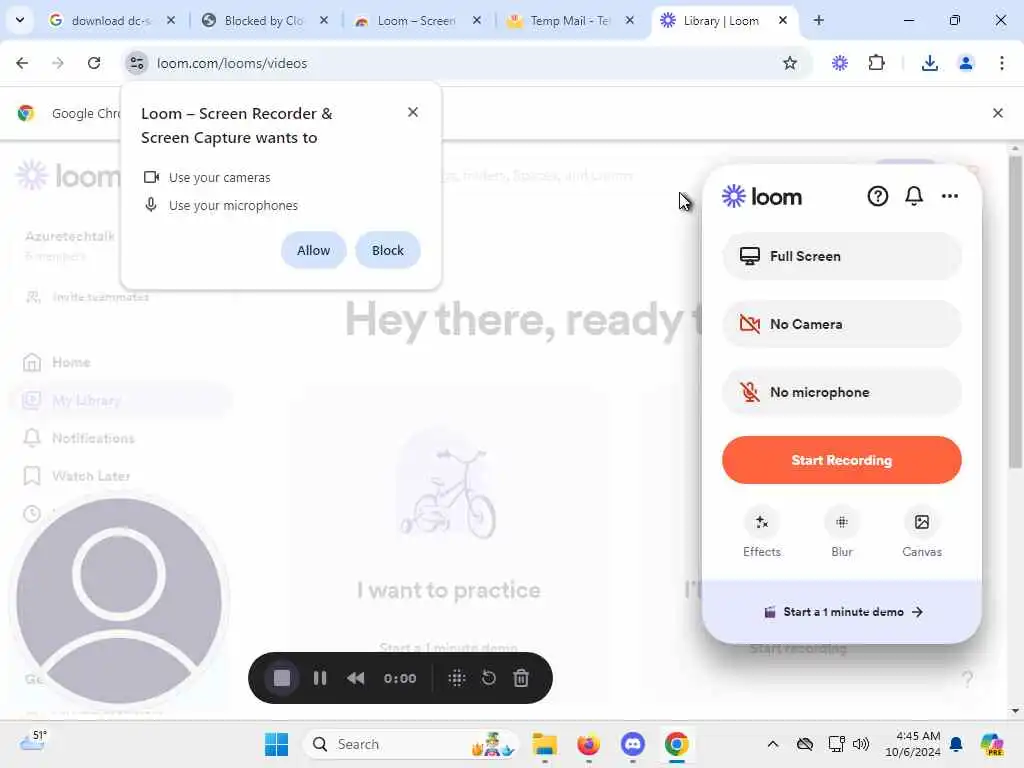Select Full Screen recording mode
Screen dimensions: 1024x768
841,256
